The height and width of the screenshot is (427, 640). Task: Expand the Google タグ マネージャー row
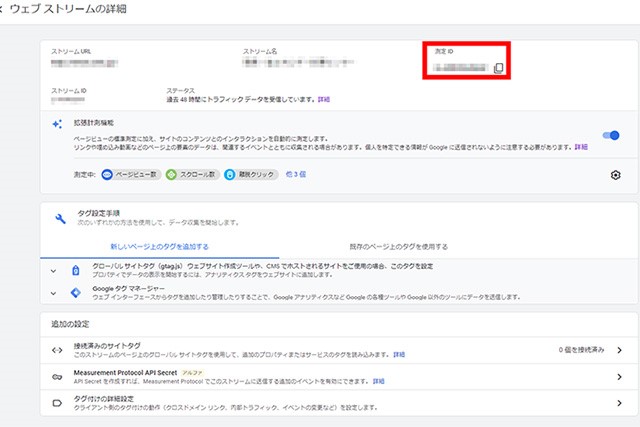53,293
